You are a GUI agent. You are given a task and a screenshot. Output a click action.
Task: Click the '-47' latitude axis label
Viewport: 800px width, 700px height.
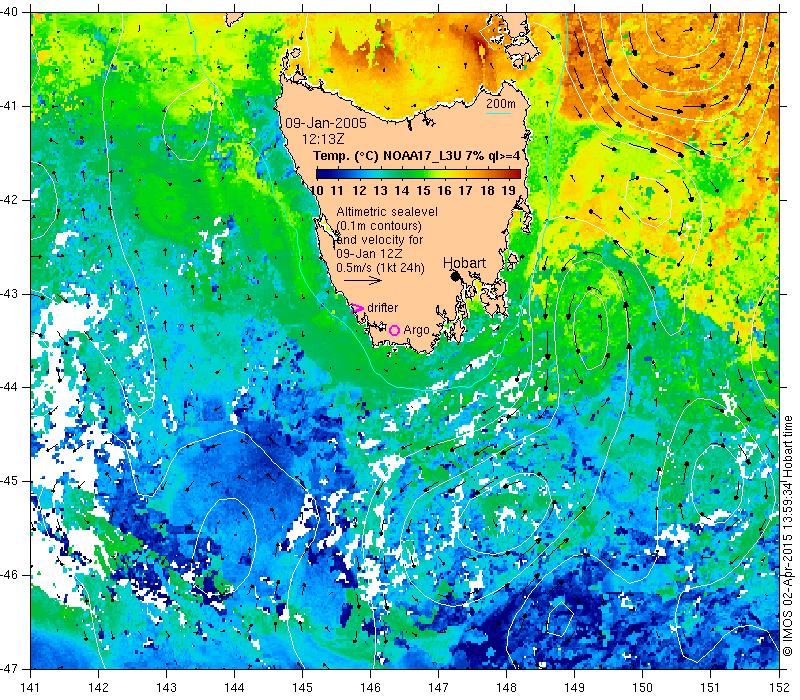[x=10, y=668]
